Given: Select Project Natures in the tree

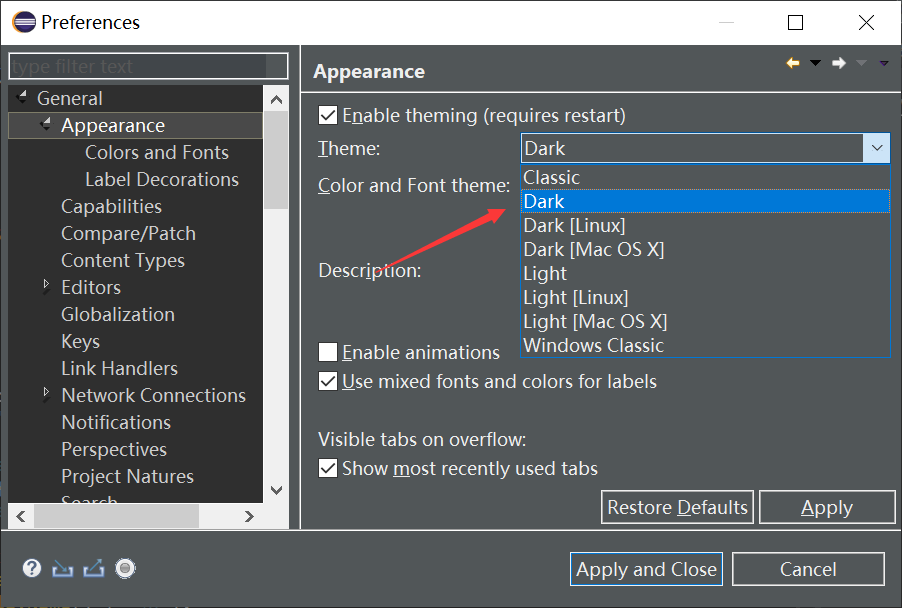Looking at the screenshot, I should (128, 476).
